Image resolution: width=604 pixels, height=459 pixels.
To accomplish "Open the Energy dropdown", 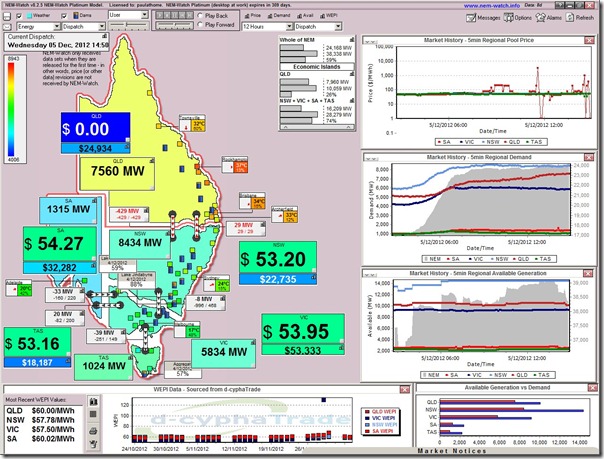I will point(39,27).
